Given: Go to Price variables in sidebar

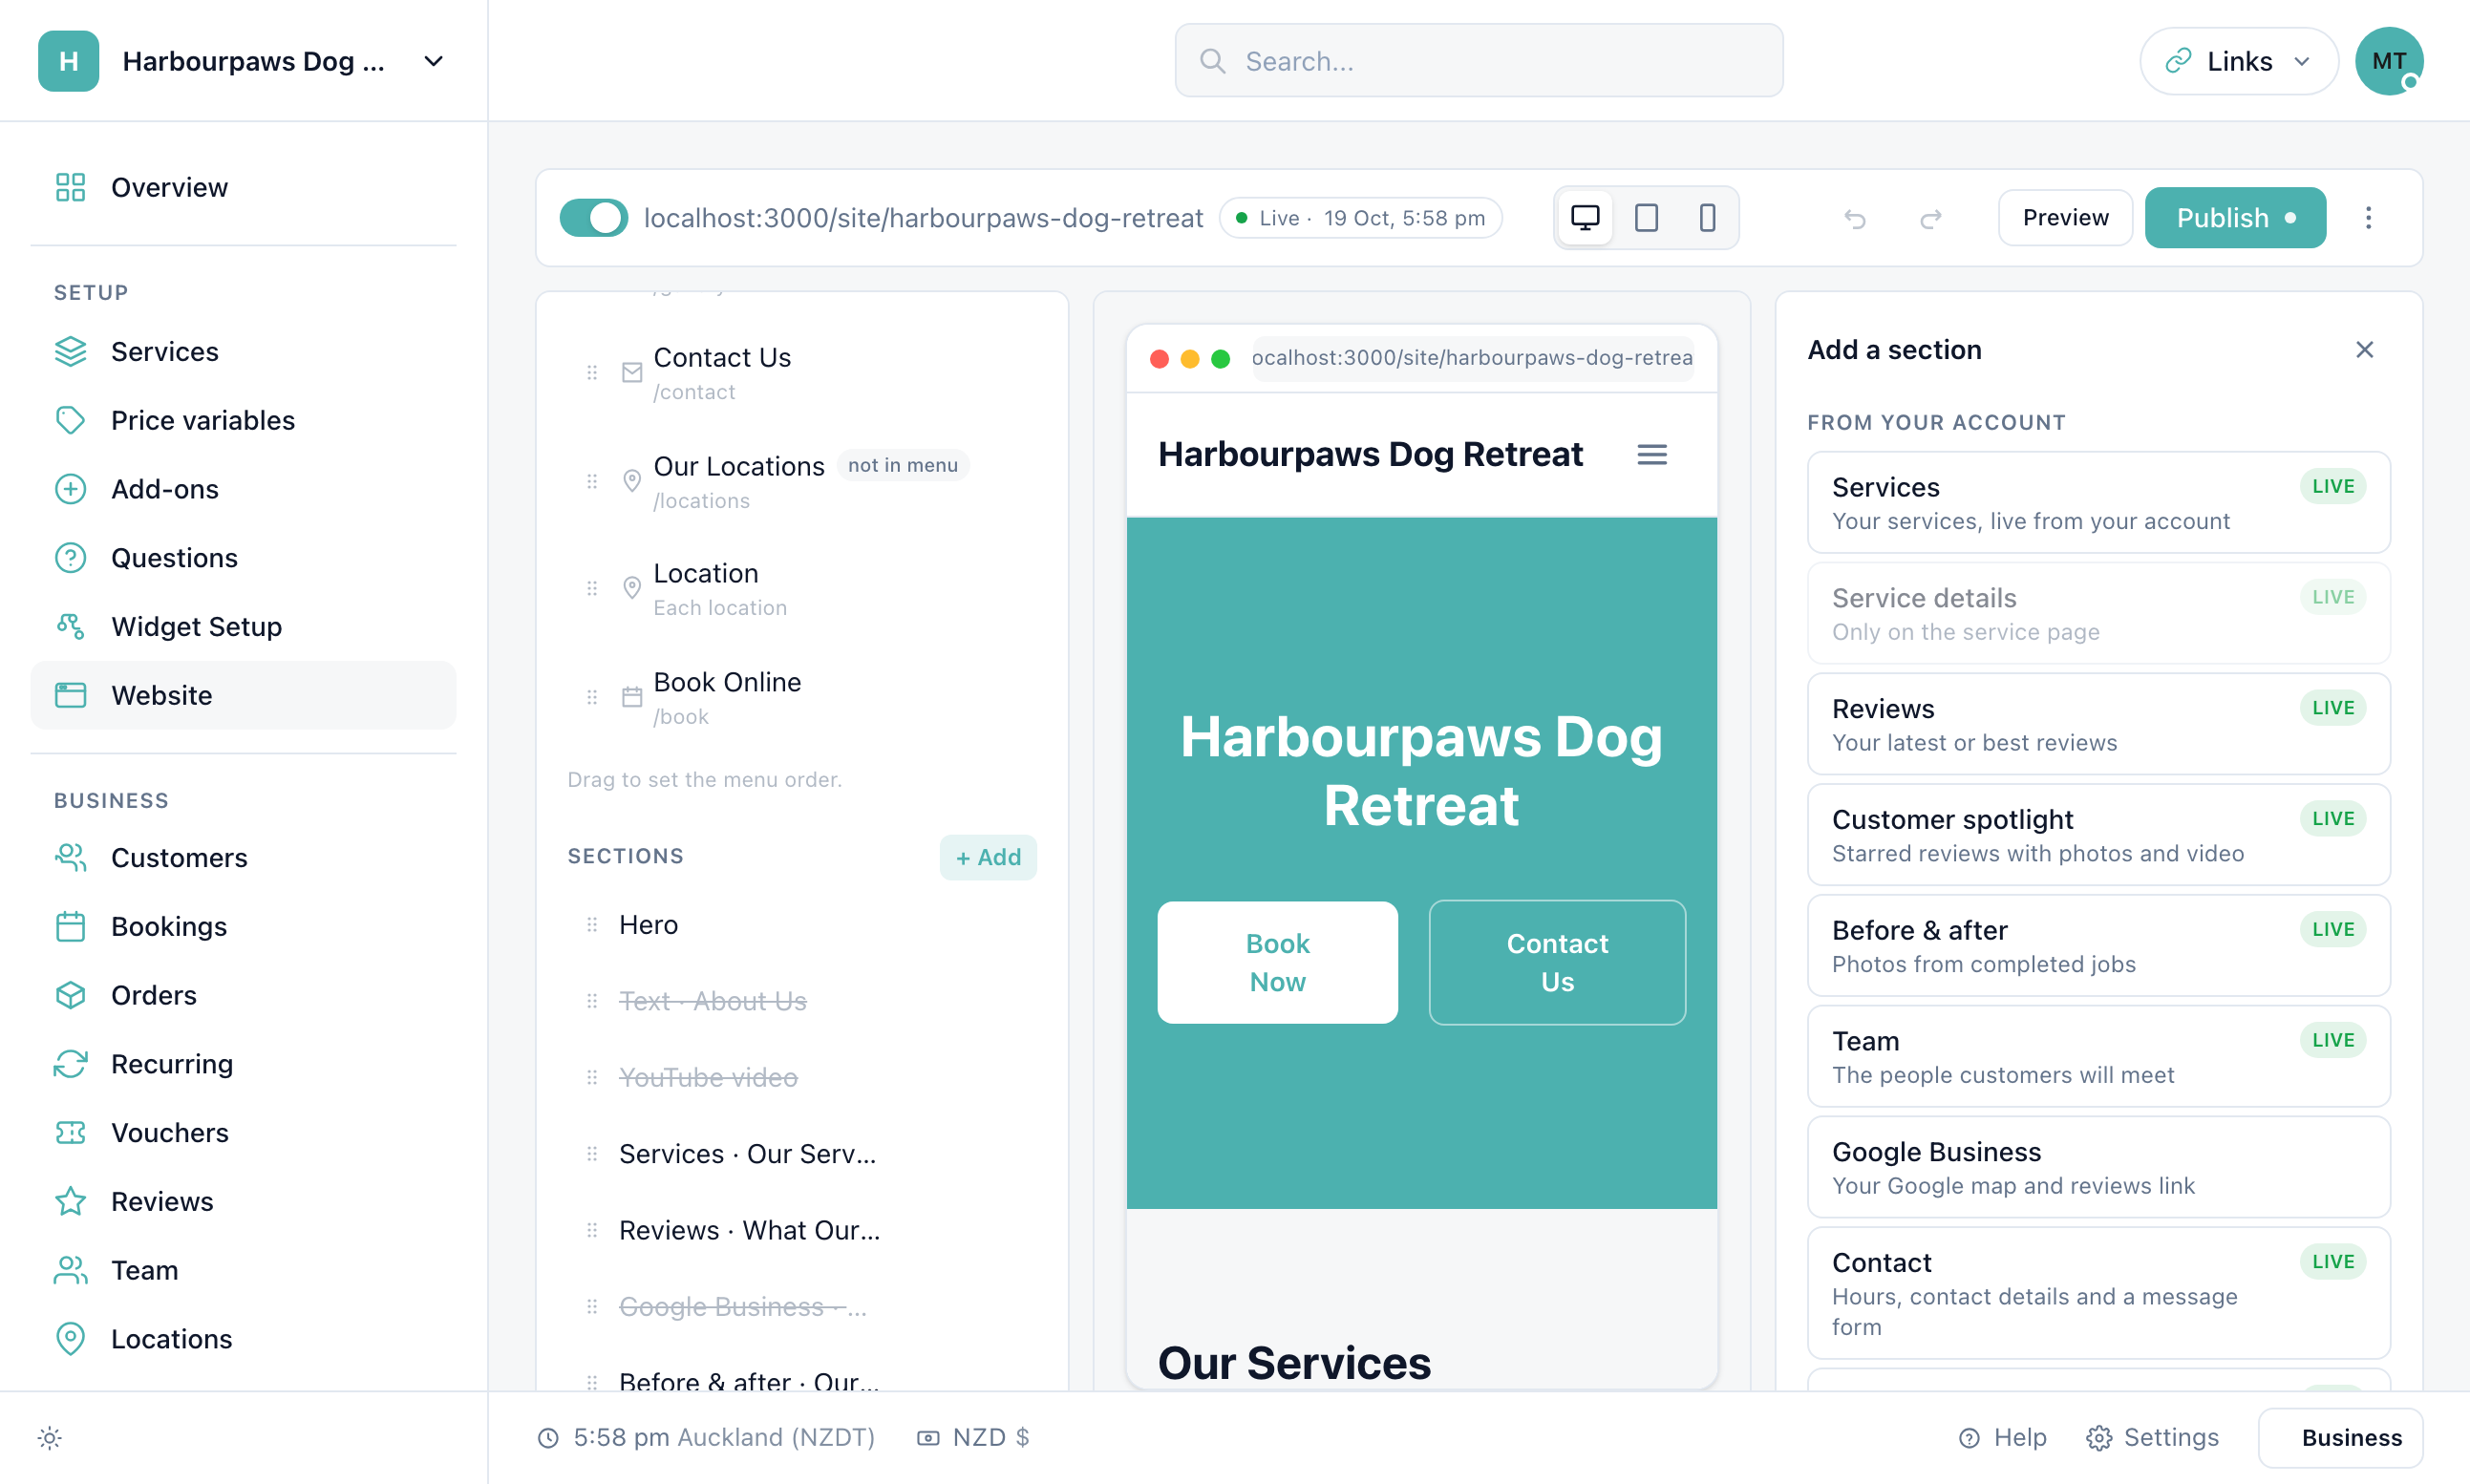Looking at the screenshot, I should pyautogui.click(x=243, y=420).
